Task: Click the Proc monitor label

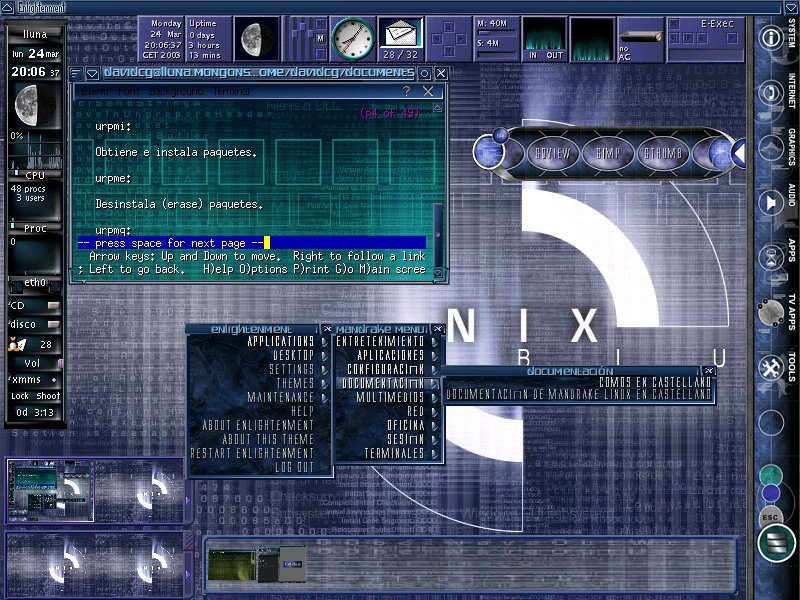Action: (x=35, y=229)
